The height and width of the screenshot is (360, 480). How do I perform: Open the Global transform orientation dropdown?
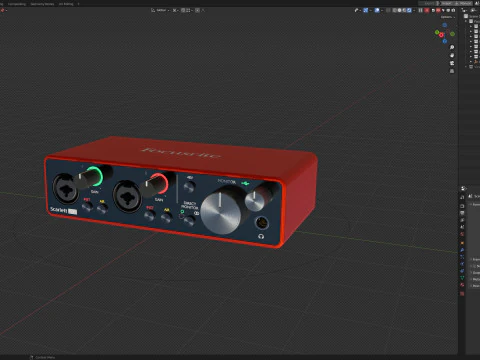[x=161, y=10]
